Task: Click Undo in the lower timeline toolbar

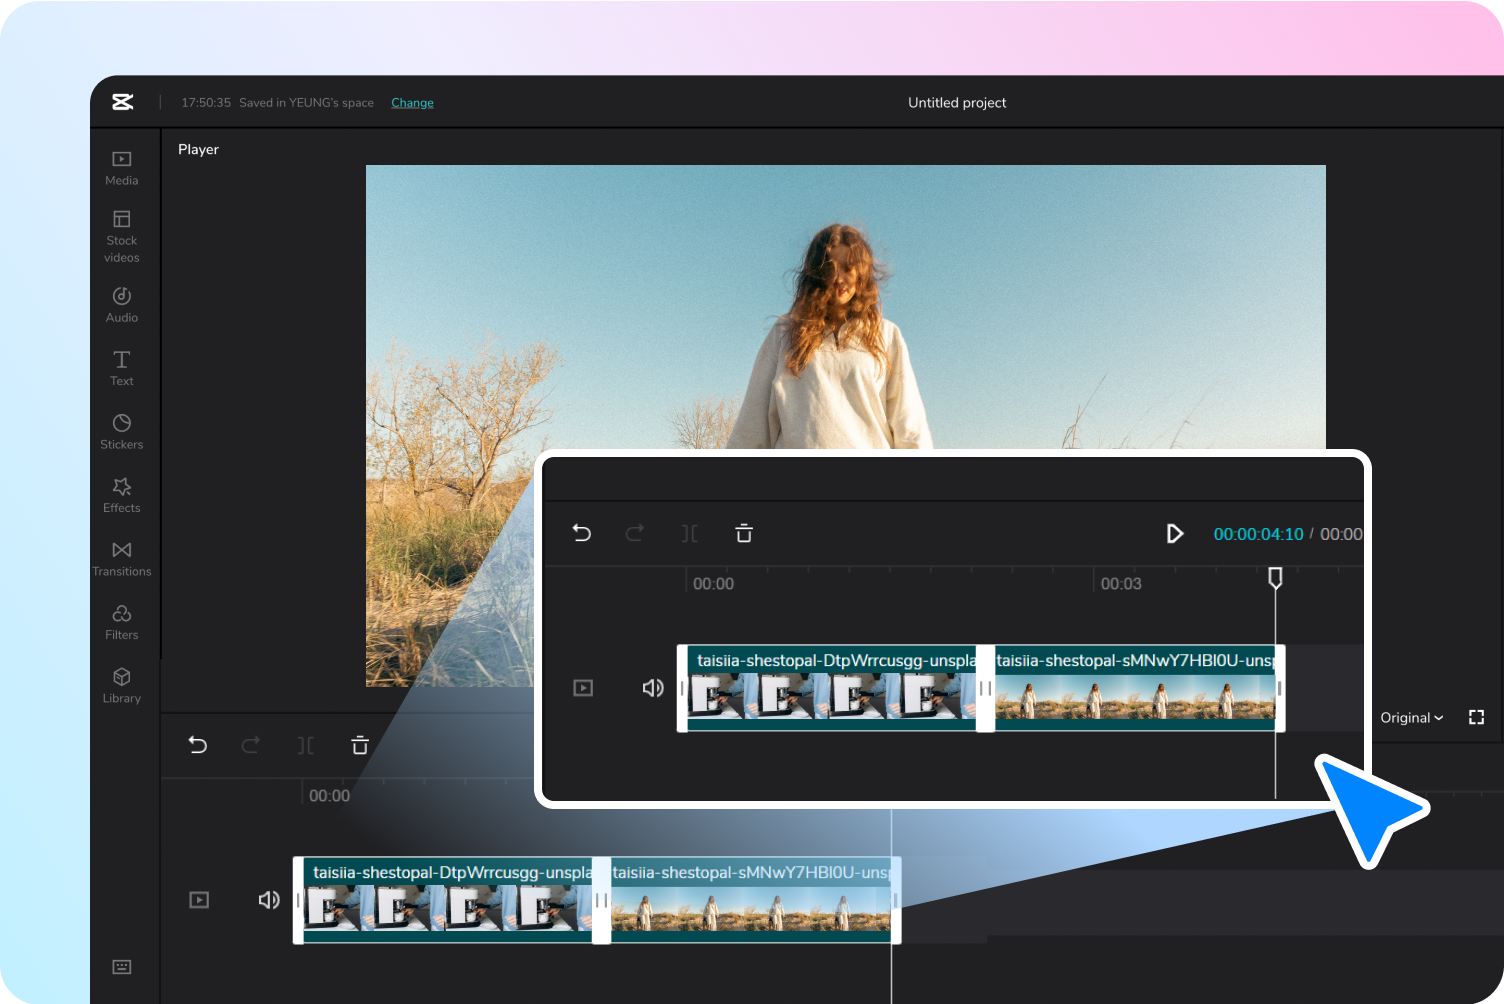Action: pyautogui.click(x=198, y=745)
